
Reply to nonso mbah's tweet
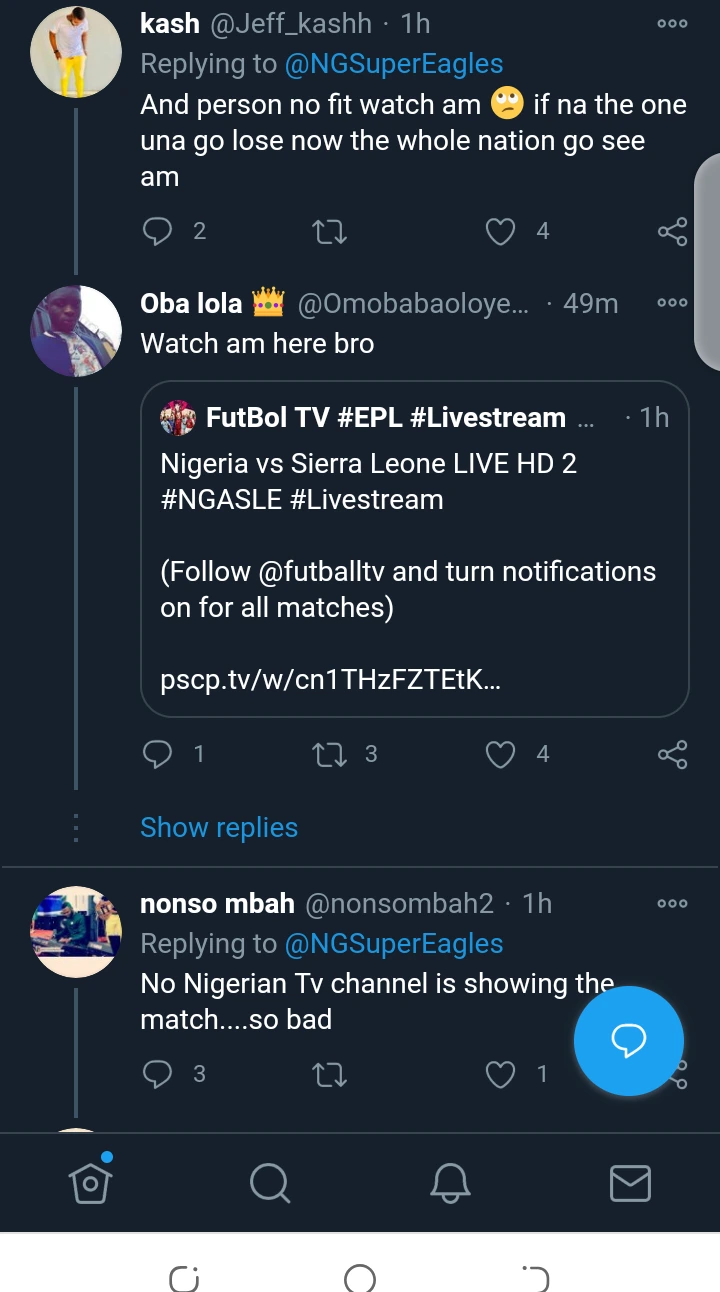(158, 1074)
